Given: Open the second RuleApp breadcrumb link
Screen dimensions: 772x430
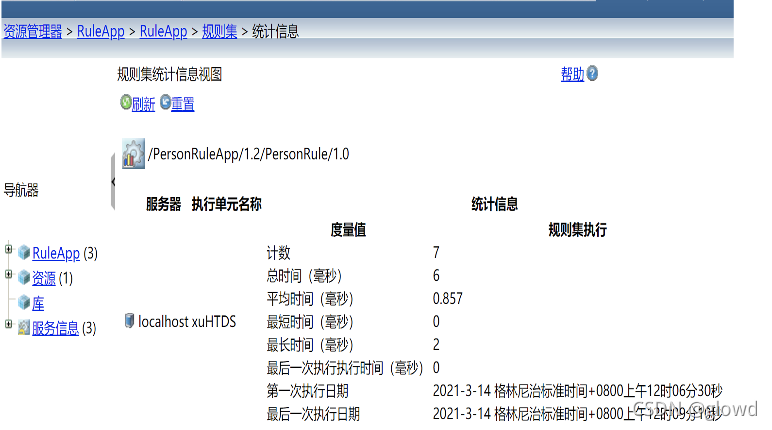Looking at the screenshot, I should click(163, 32).
